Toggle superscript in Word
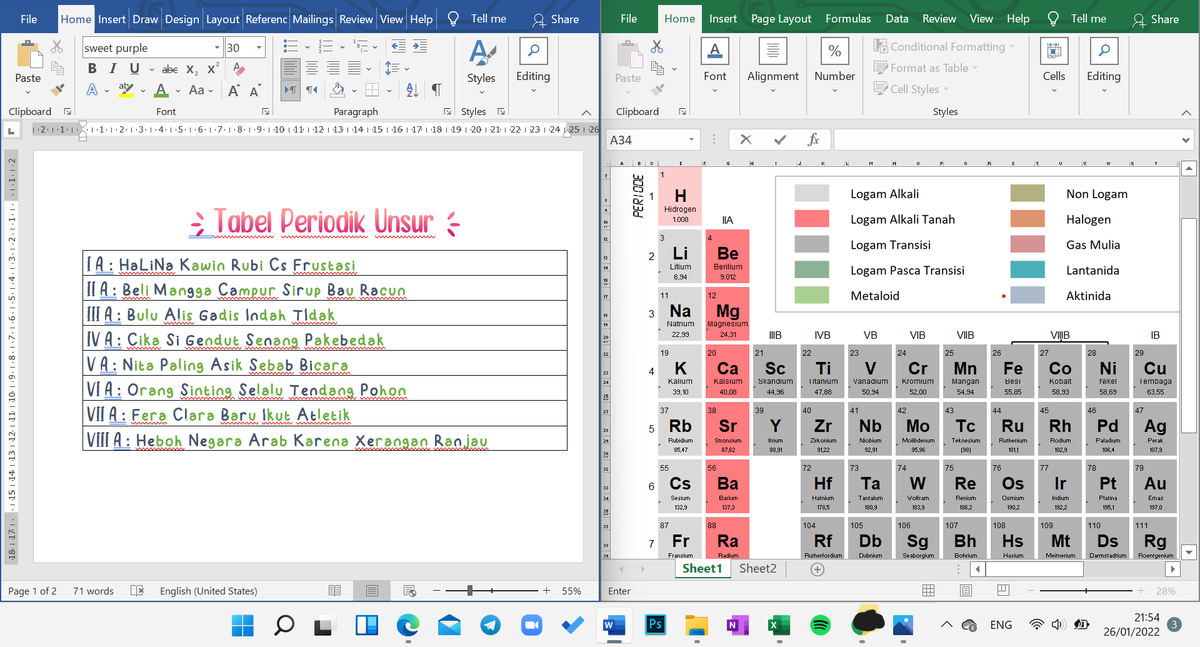1200x647 pixels. pyautogui.click(x=212, y=68)
